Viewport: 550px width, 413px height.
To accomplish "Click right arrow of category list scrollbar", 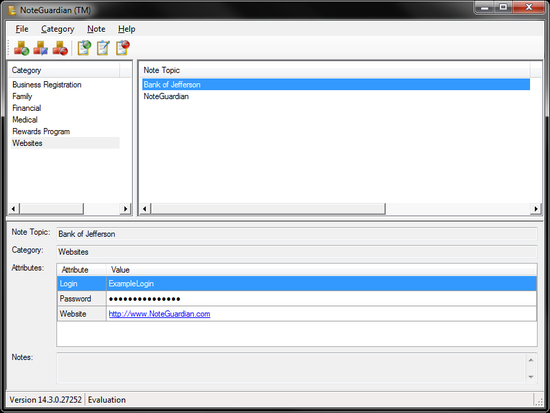I will point(125,209).
